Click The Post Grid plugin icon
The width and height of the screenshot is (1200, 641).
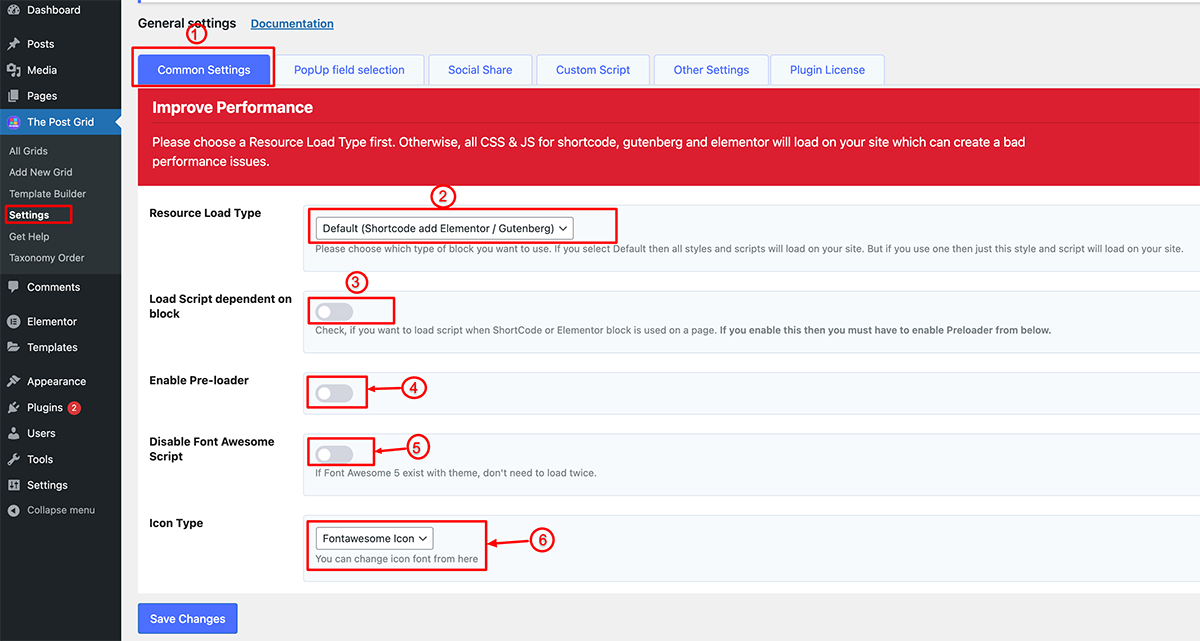(x=13, y=122)
